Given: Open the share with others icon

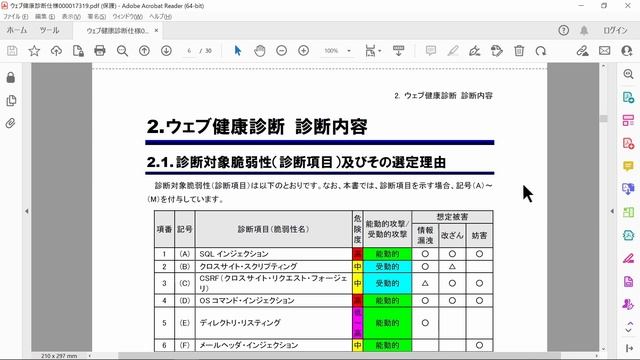Looking at the screenshot, I should pyautogui.click(x=627, y=51).
